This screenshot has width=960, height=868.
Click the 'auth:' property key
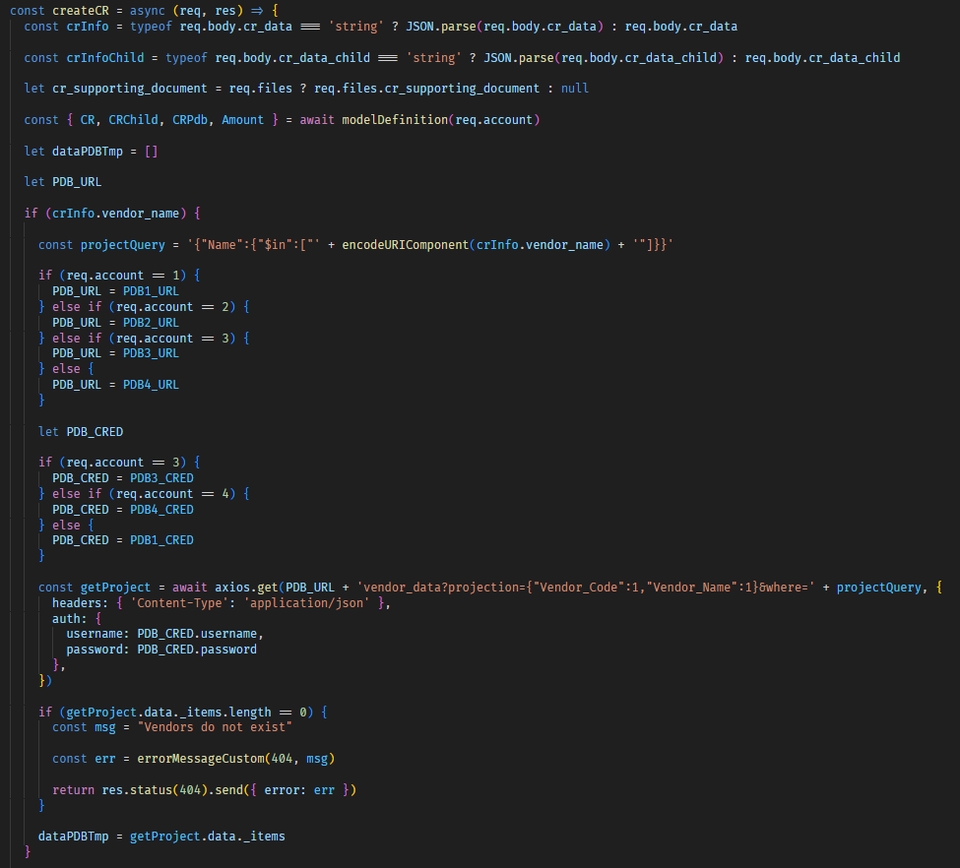[x=69, y=618]
